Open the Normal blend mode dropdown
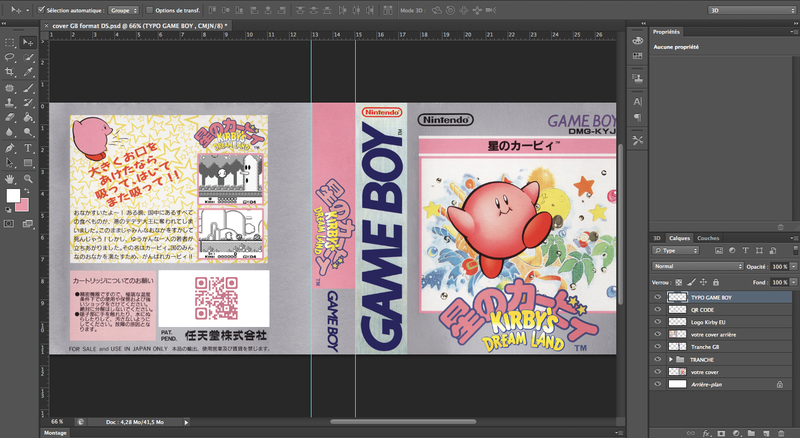Image resolution: width=800 pixels, height=438 pixels. pos(697,266)
